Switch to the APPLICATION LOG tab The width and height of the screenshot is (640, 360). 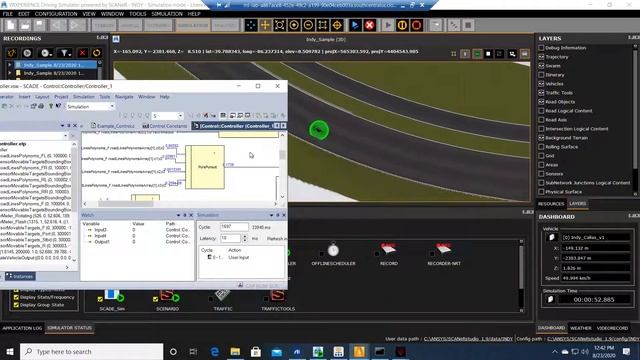[22, 328]
